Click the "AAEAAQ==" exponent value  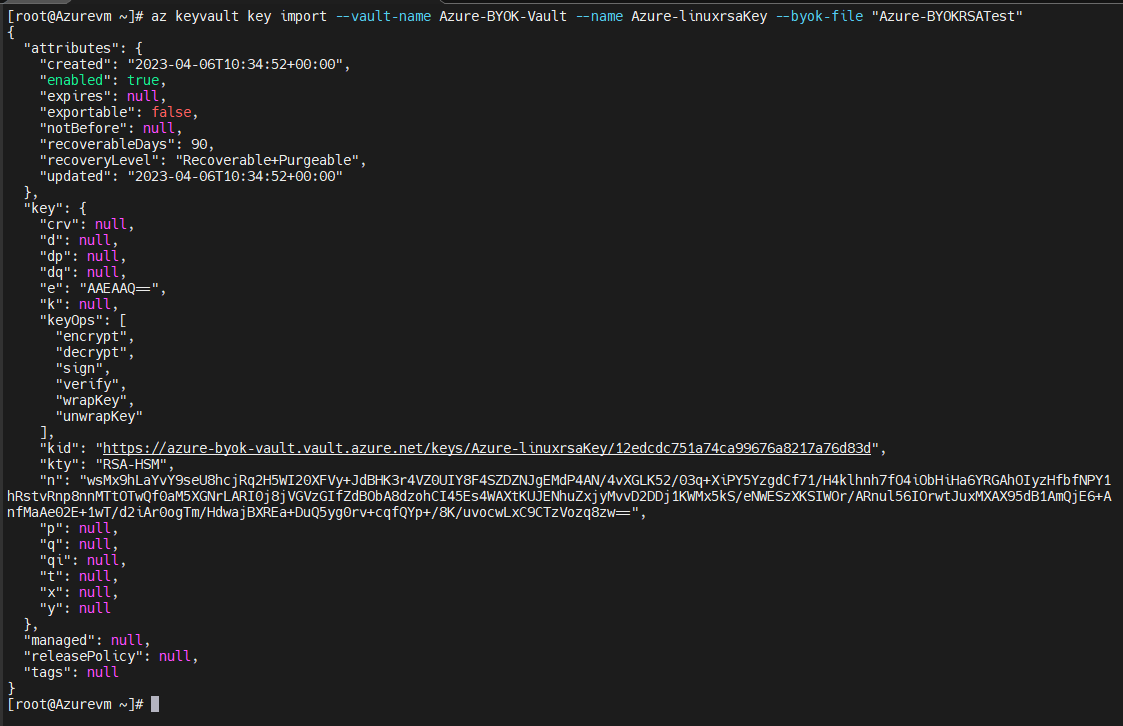119,289
